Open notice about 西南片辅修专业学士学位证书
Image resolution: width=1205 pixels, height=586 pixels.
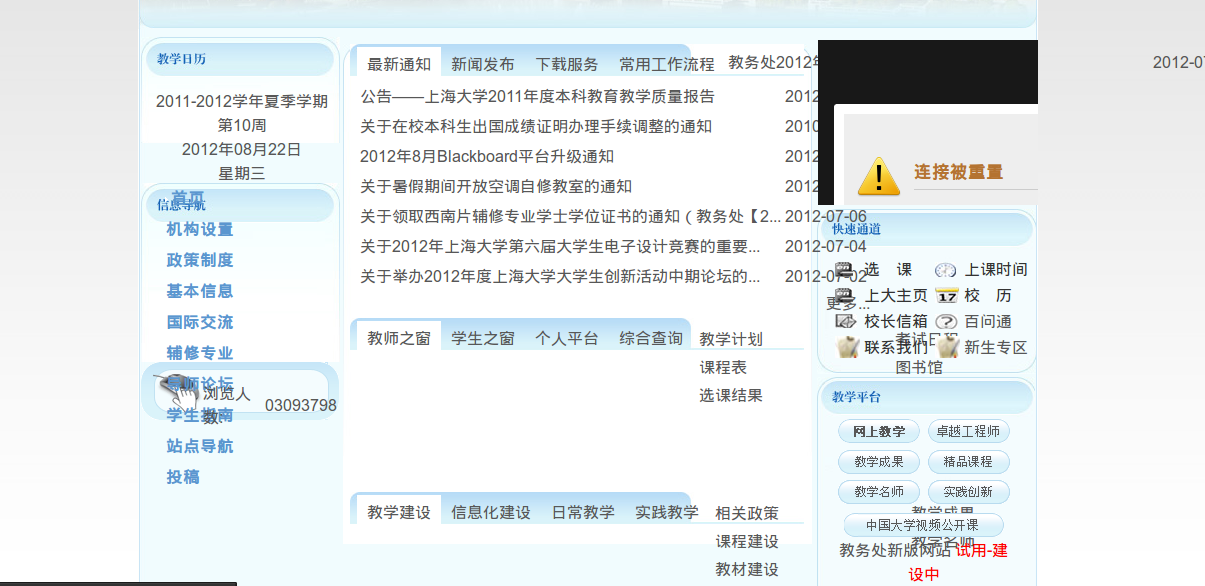tap(571, 217)
